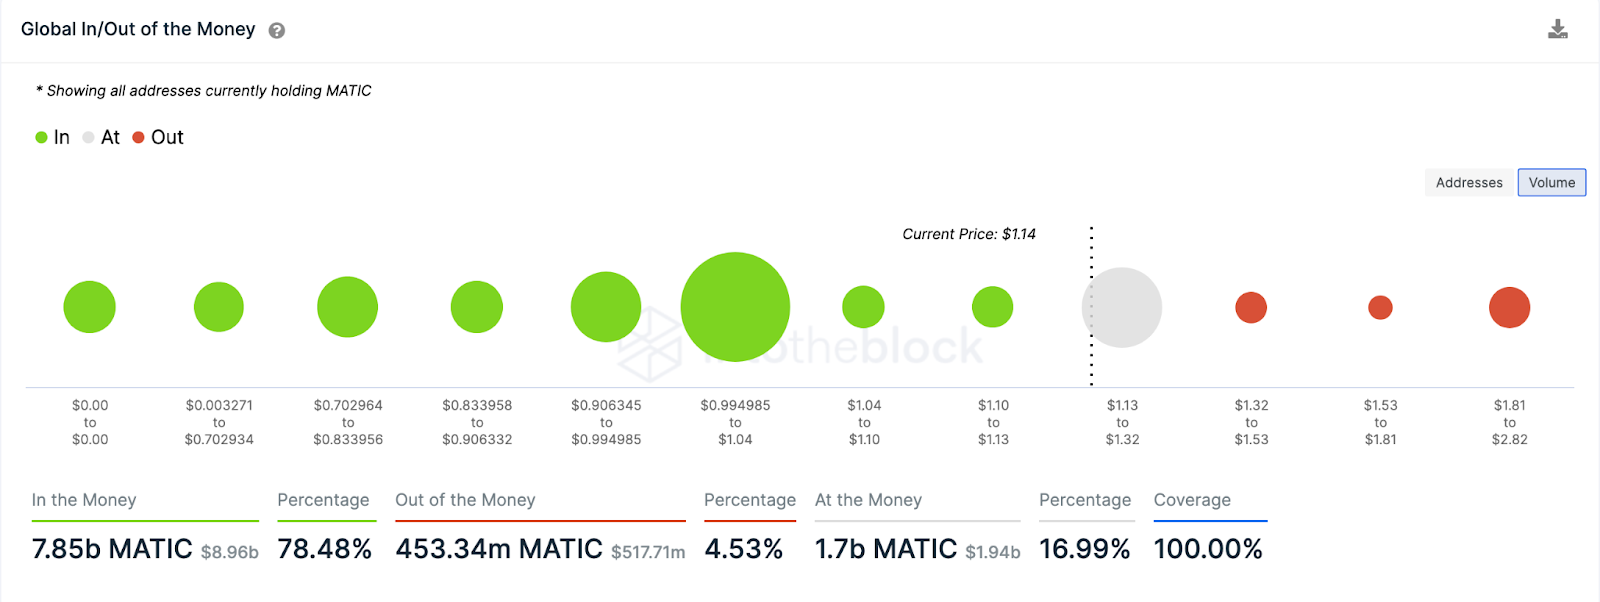Open the In the Money summary tab
Viewport: 1600px width, 602px height.
84,500
